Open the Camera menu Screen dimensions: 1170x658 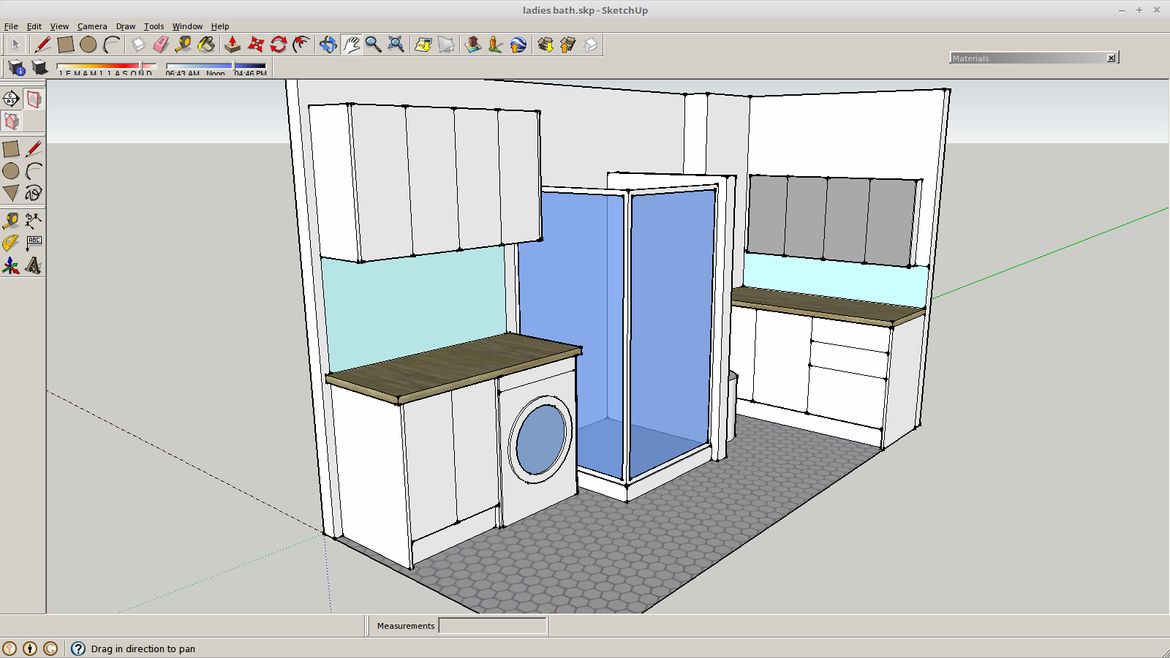point(92,26)
